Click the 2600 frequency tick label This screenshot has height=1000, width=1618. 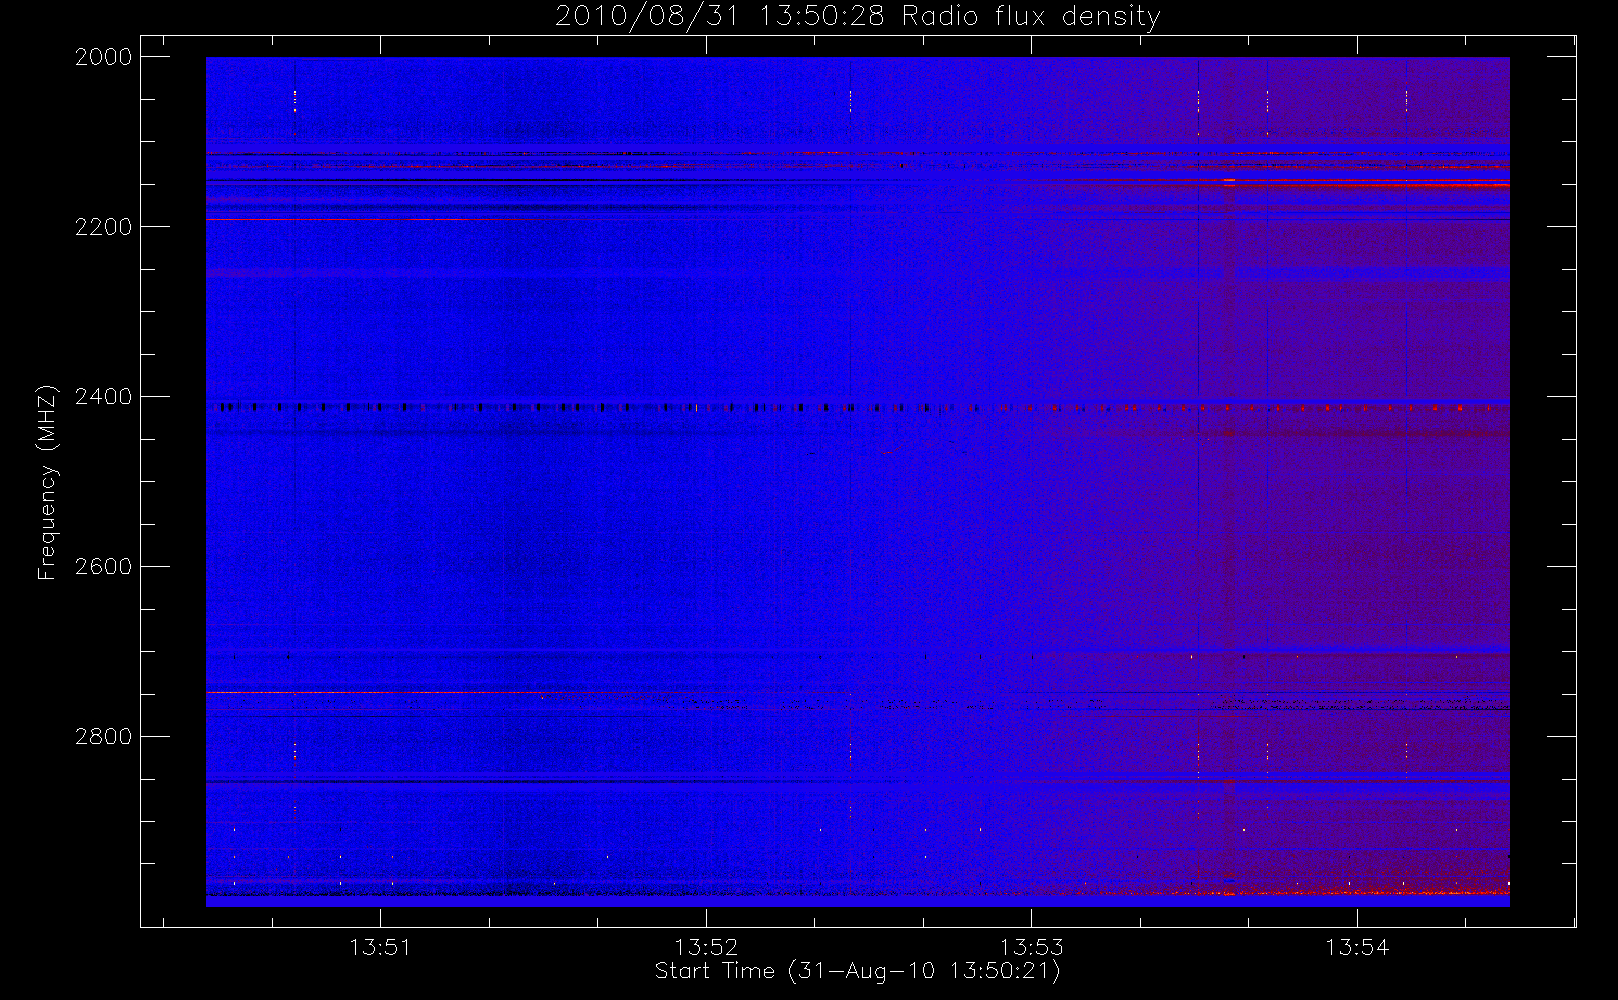[x=104, y=567]
